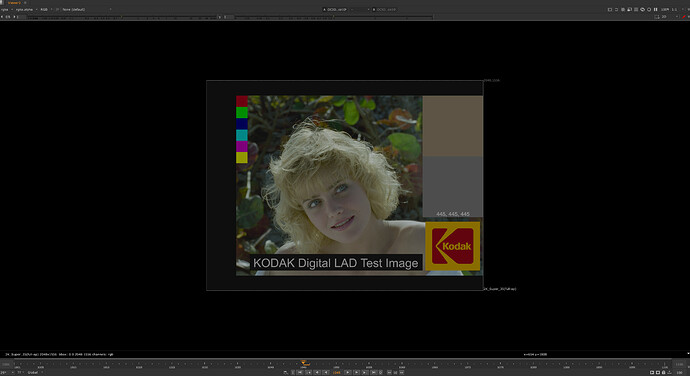This screenshot has width=690, height=376.
Task: Open the rgba.alpha channel dropdown
Action: [x=27, y=9]
